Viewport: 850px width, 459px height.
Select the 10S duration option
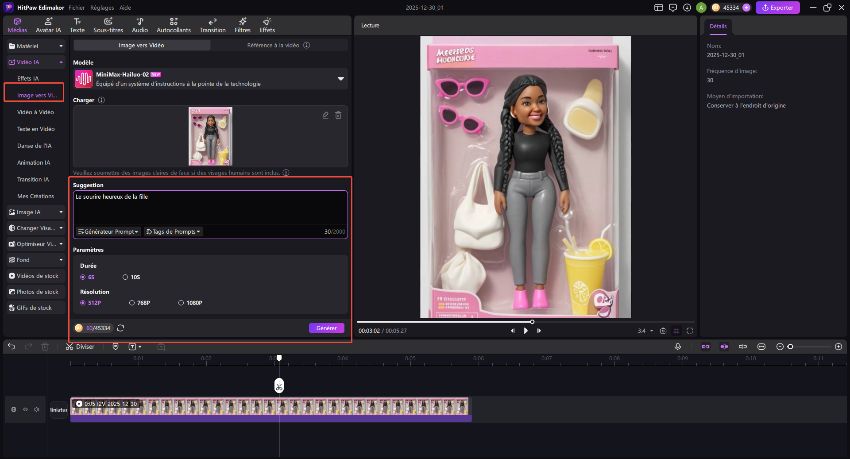point(129,277)
